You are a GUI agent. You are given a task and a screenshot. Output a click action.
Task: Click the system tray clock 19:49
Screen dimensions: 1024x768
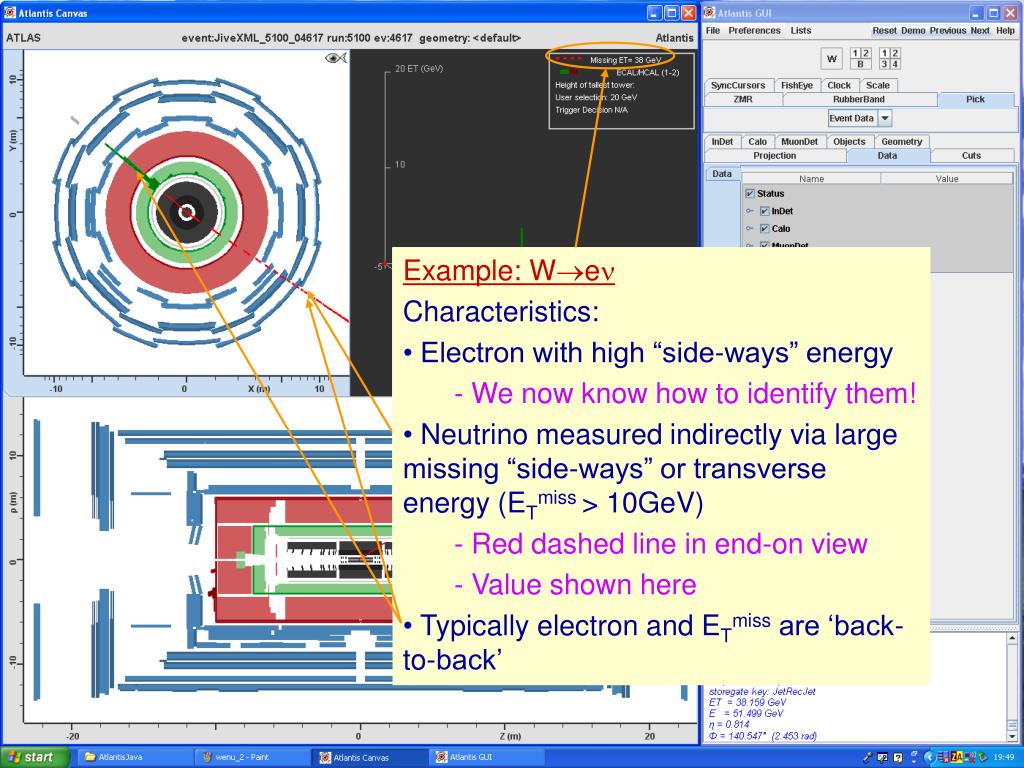[x=1004, y=758]
